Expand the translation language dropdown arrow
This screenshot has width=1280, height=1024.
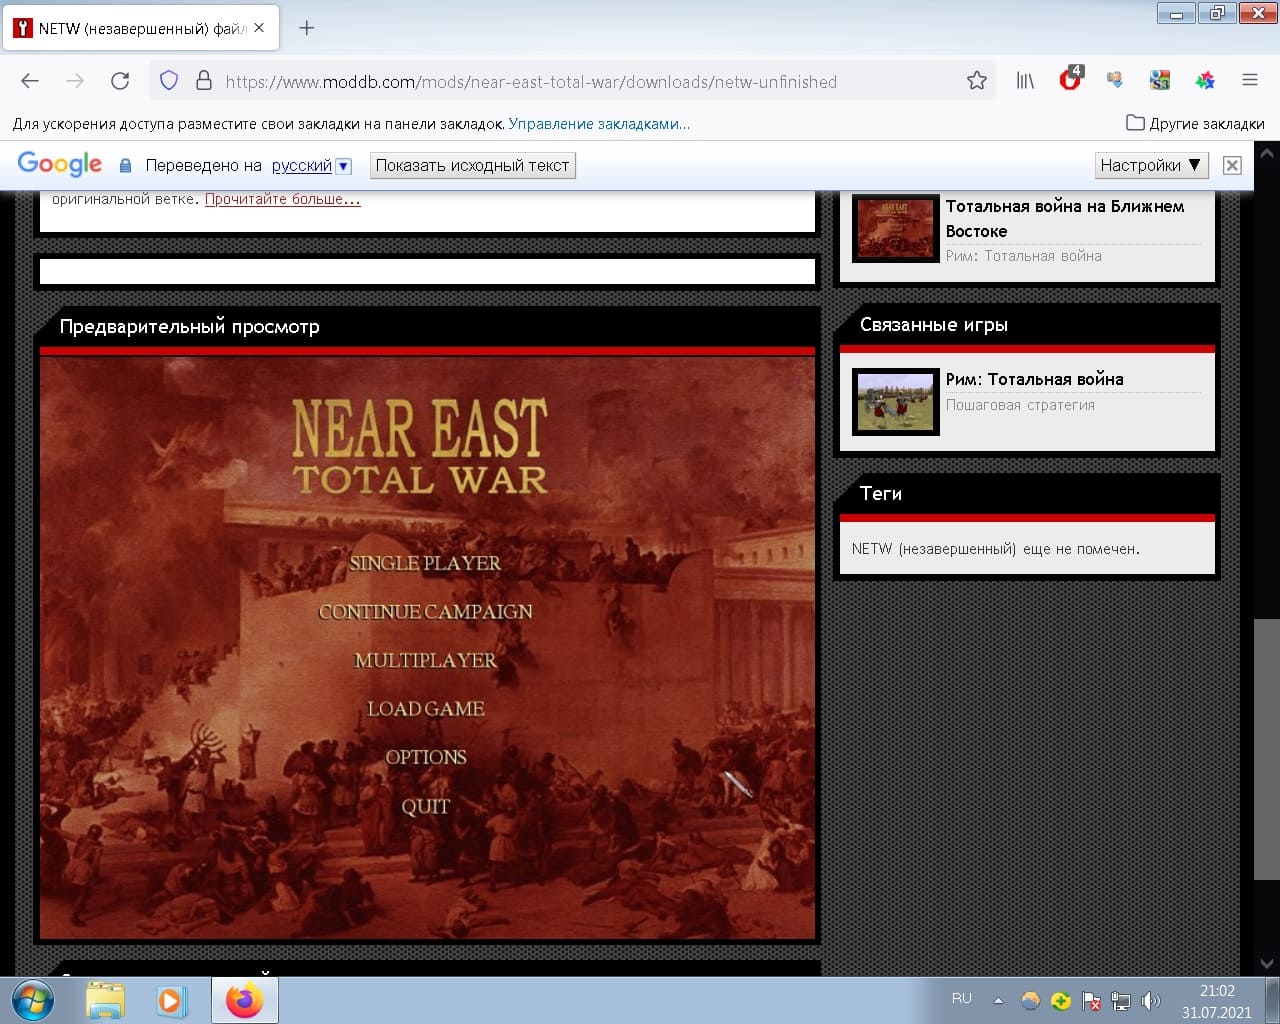pos(343,166)
